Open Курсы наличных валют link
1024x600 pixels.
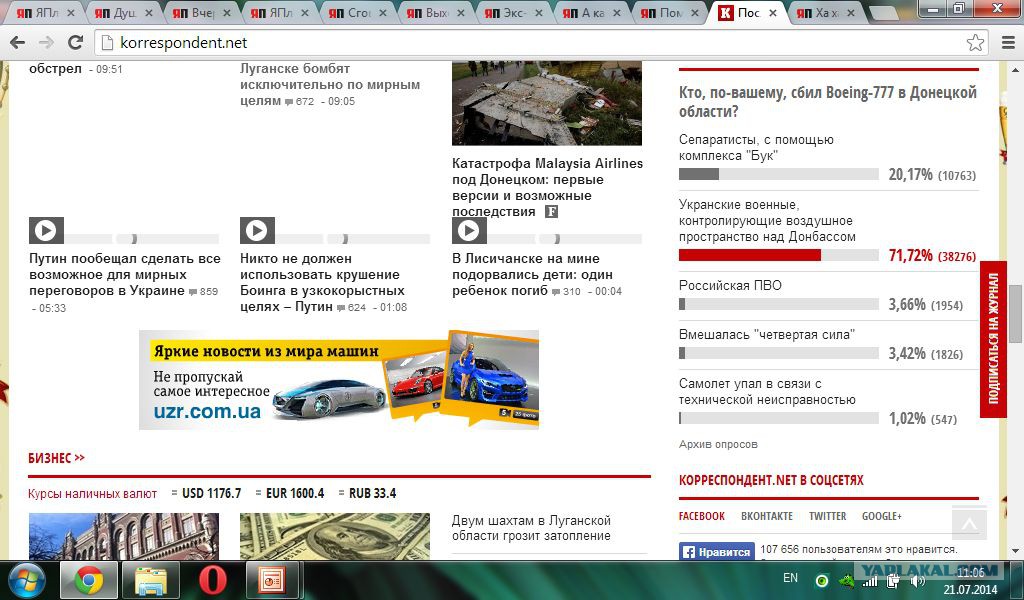[x=92, y=494]
